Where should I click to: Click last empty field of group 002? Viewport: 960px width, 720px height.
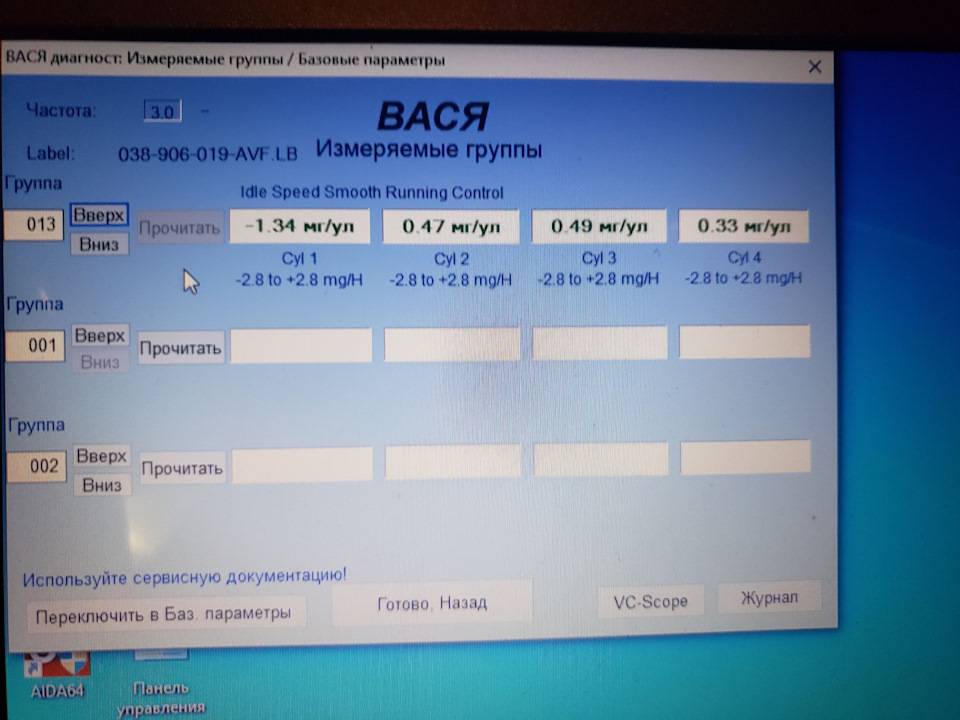(745, 457)
